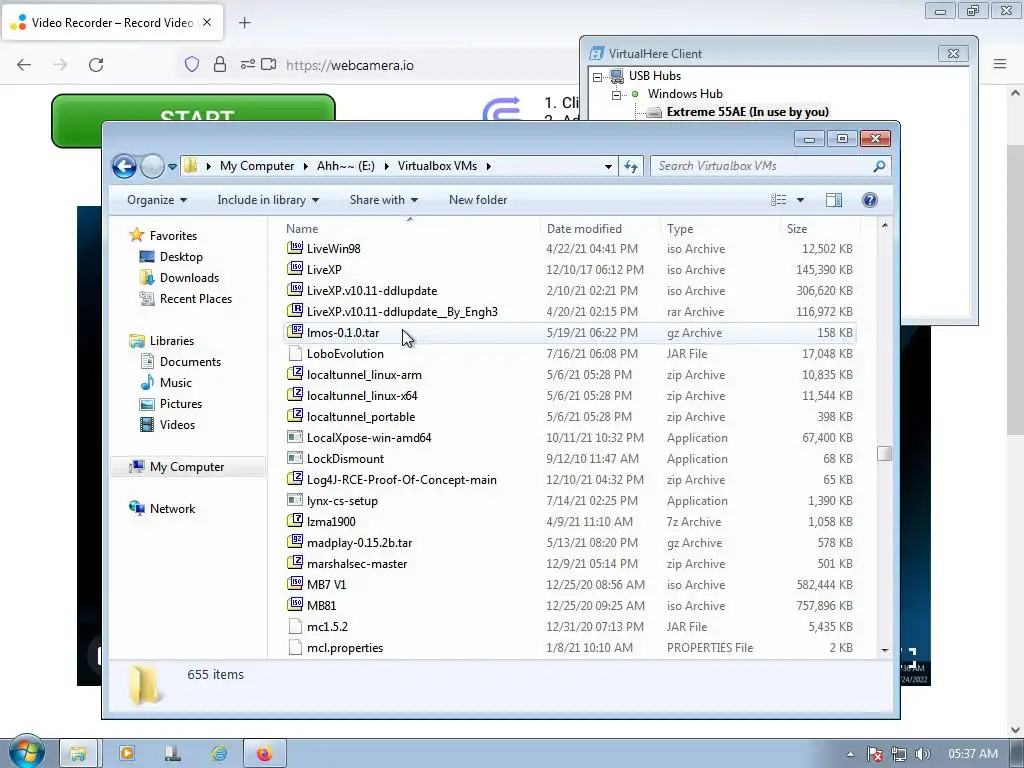This screenshot has width=1024, height=768.
Task: Select Downloads in the navigation pane
Action: [x=189, y=278]
